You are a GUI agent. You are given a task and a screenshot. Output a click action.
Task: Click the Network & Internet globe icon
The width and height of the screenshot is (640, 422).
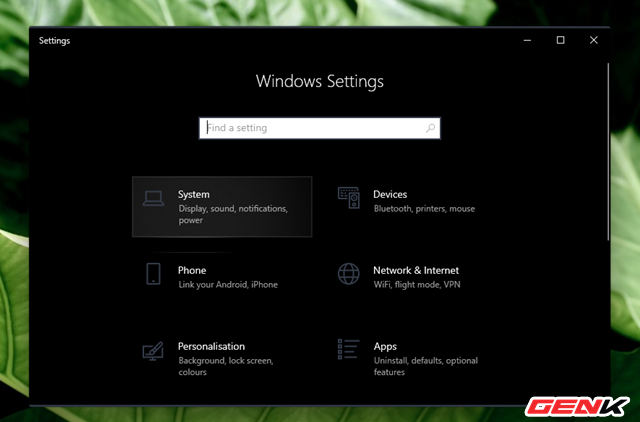pos(348,275)
